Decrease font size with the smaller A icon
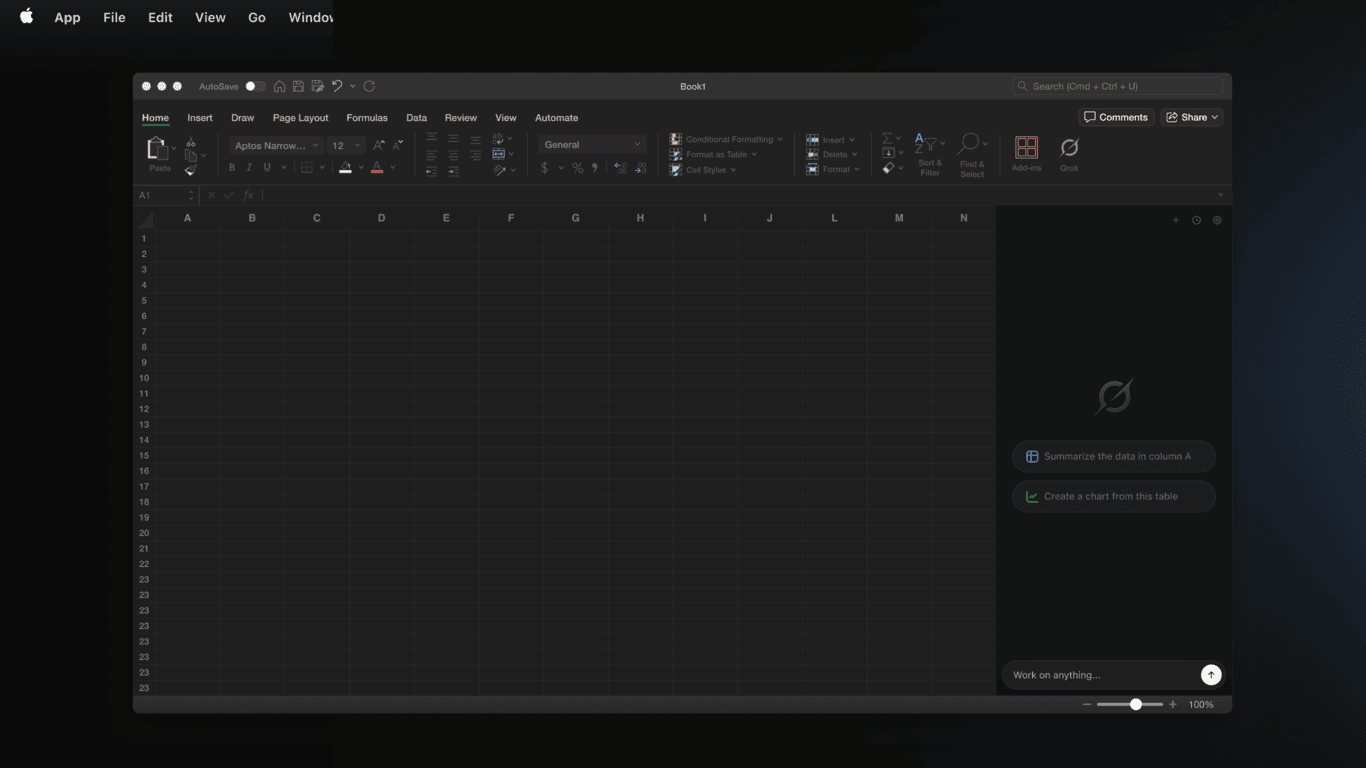The width and height of the screenshot is (1366, 768). pyautogui.click(x=398, y=146)
